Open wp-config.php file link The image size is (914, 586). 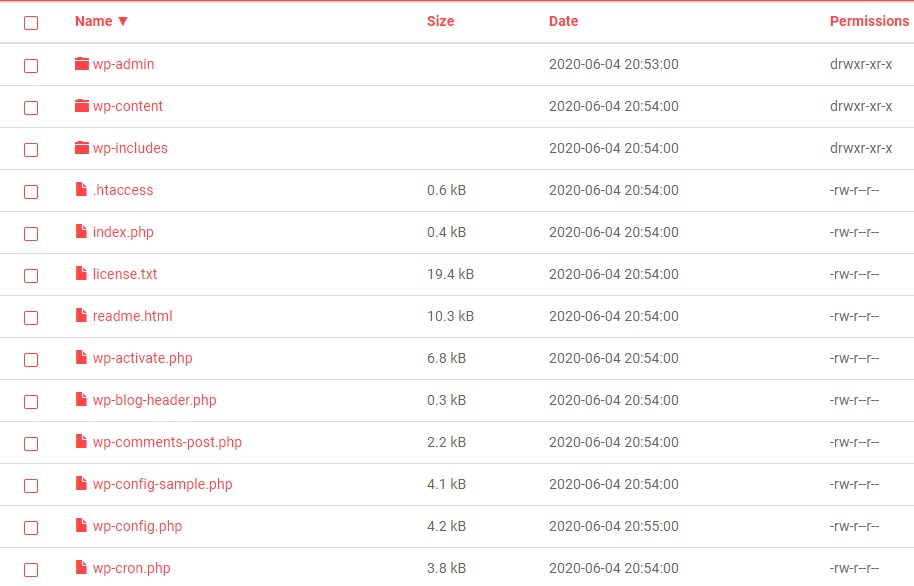tap(137, 526)
